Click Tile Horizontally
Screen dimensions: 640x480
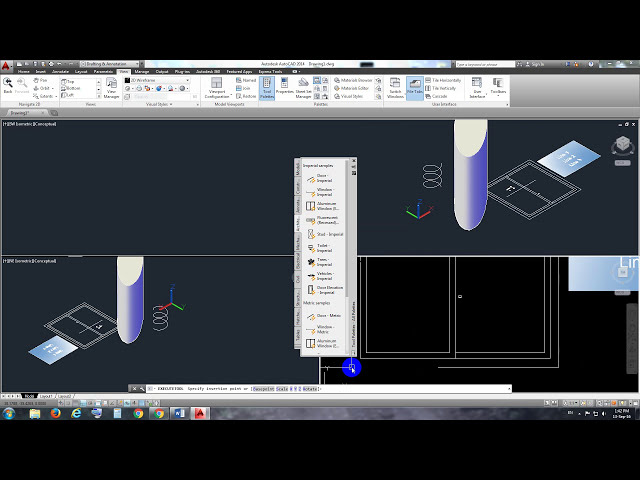pos(443,80)
